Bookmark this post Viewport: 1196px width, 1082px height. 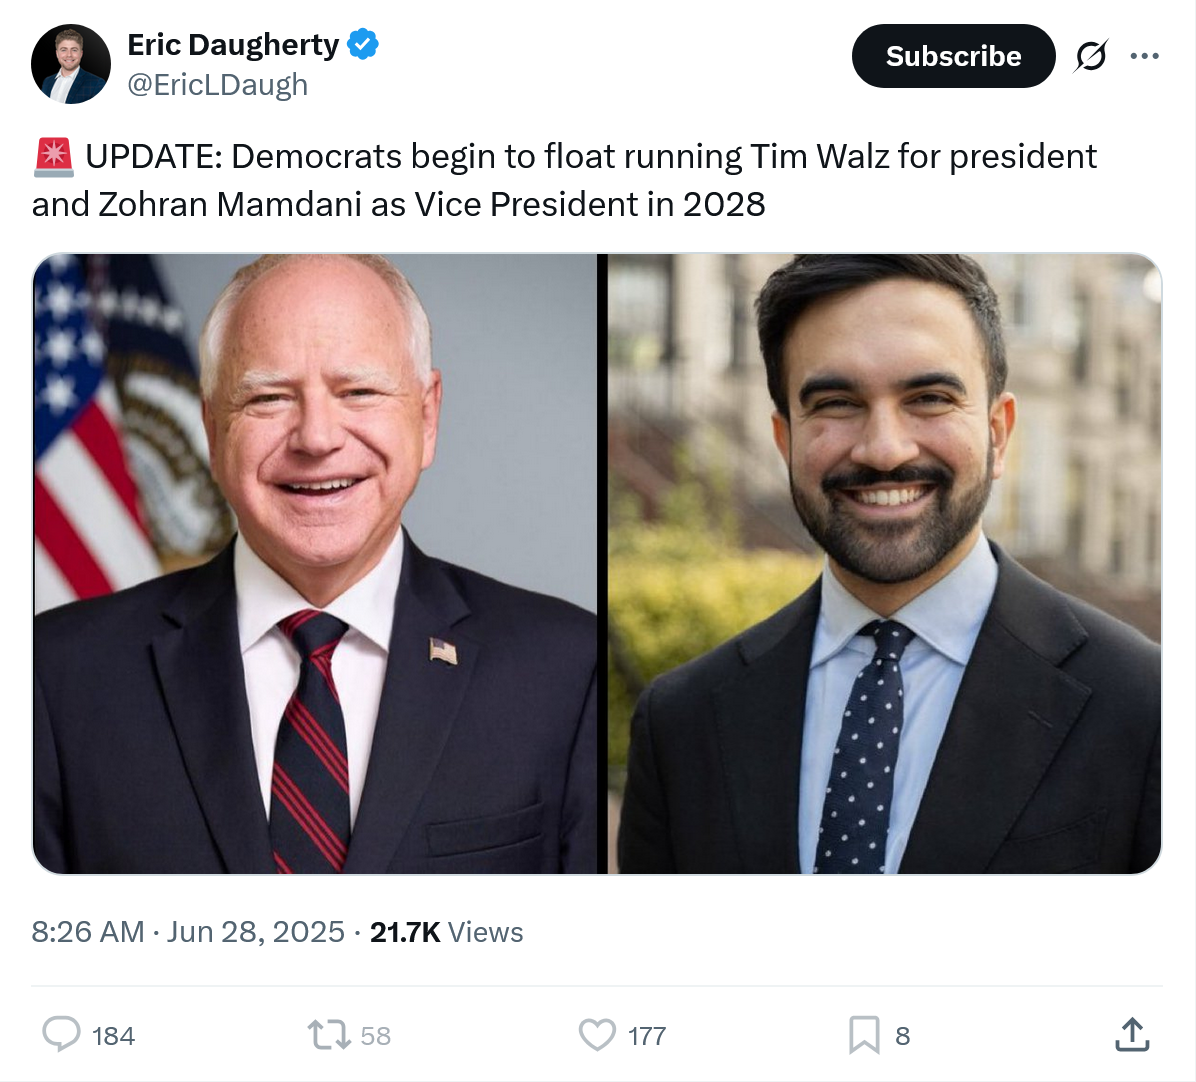coord(864,1034)
